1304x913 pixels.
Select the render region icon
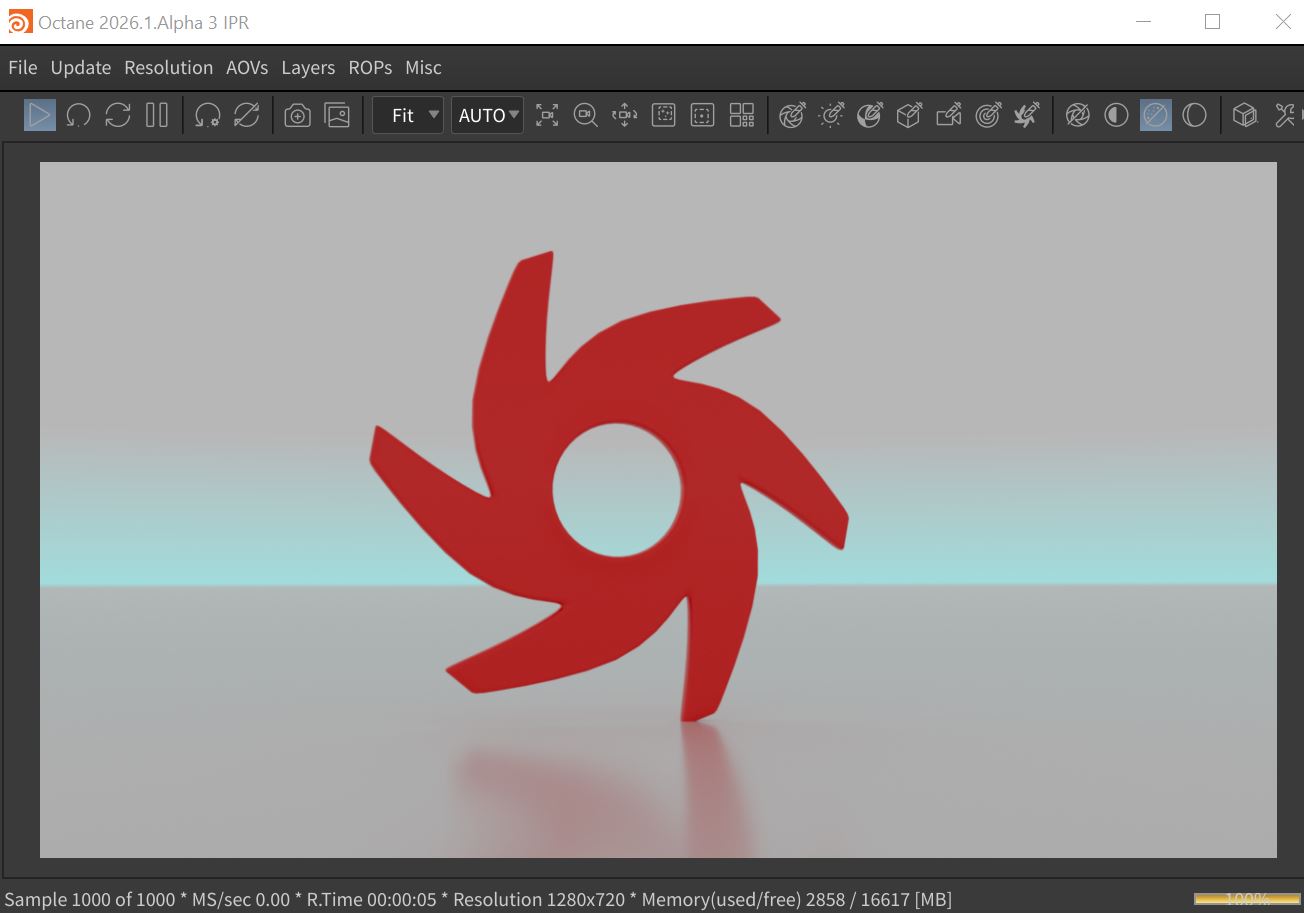(663, 116)
